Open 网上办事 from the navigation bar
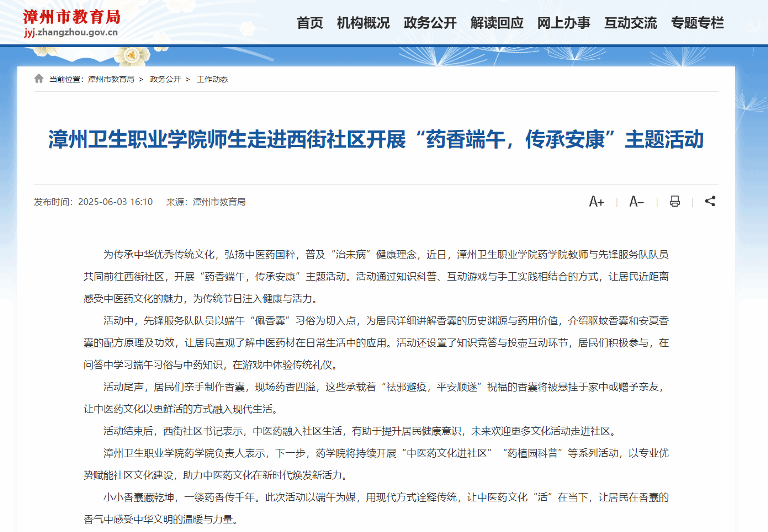Screen dimensions: 768x532 tap(563, 23)
